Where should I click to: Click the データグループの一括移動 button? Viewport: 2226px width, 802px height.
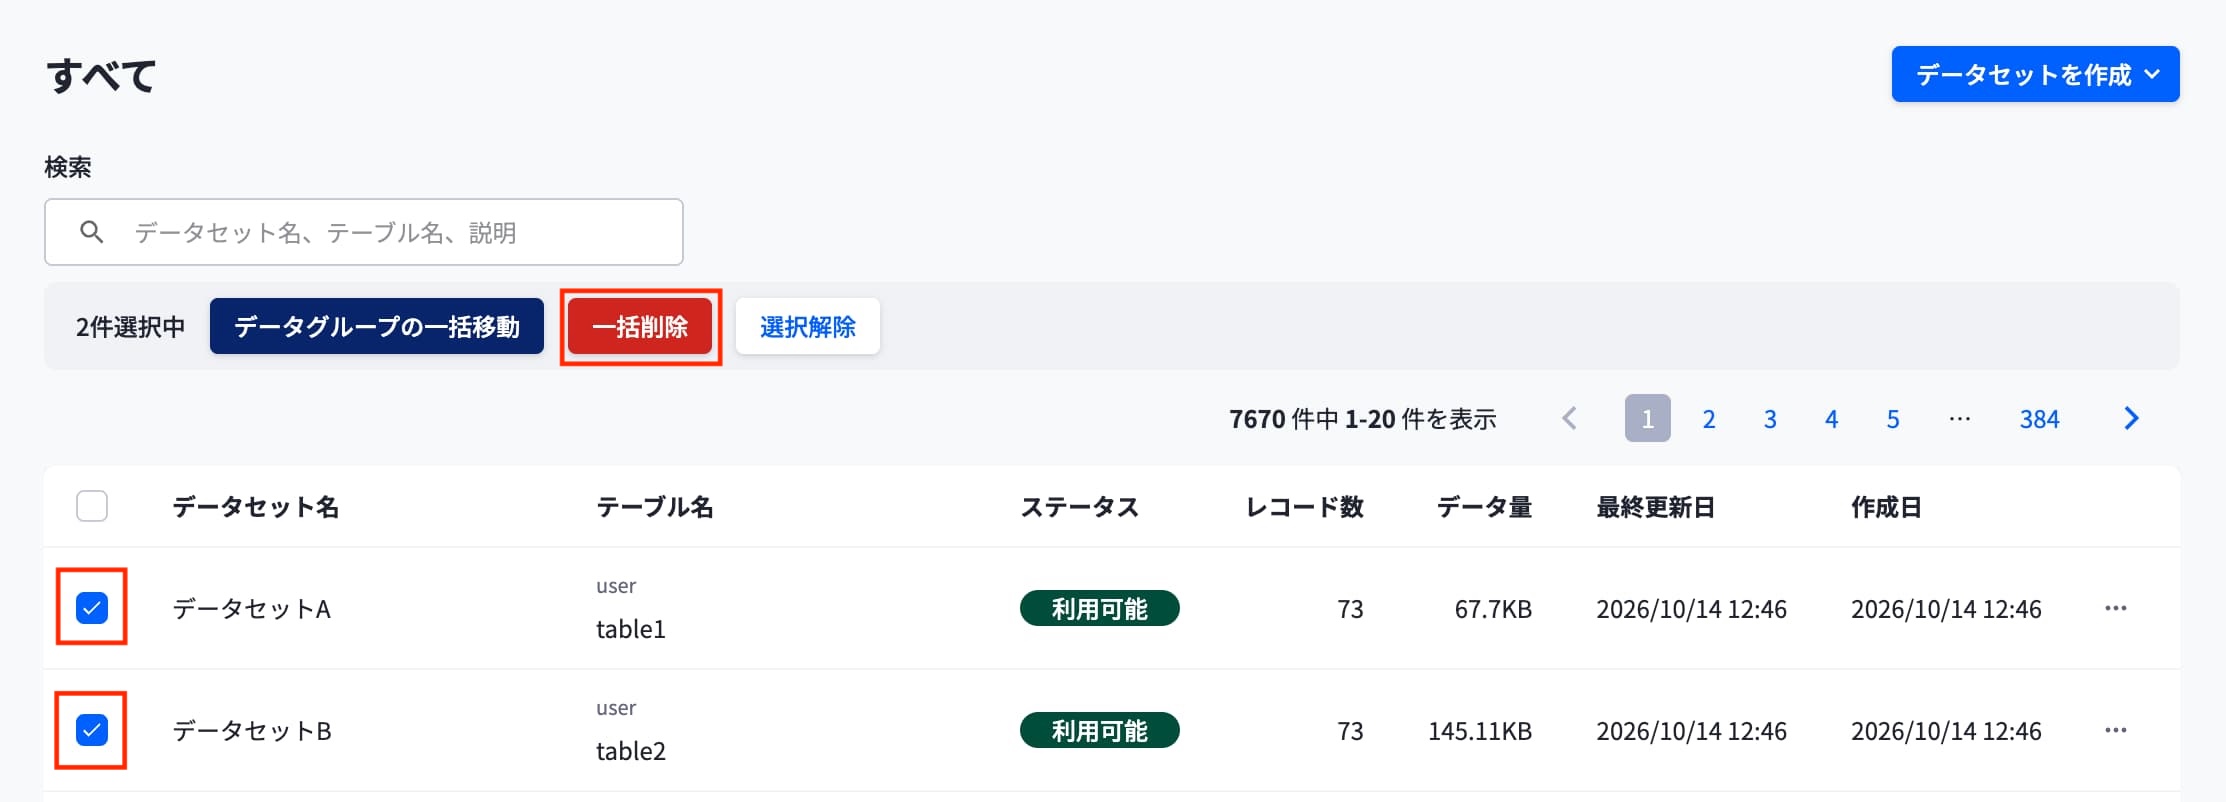coord(377,326)
